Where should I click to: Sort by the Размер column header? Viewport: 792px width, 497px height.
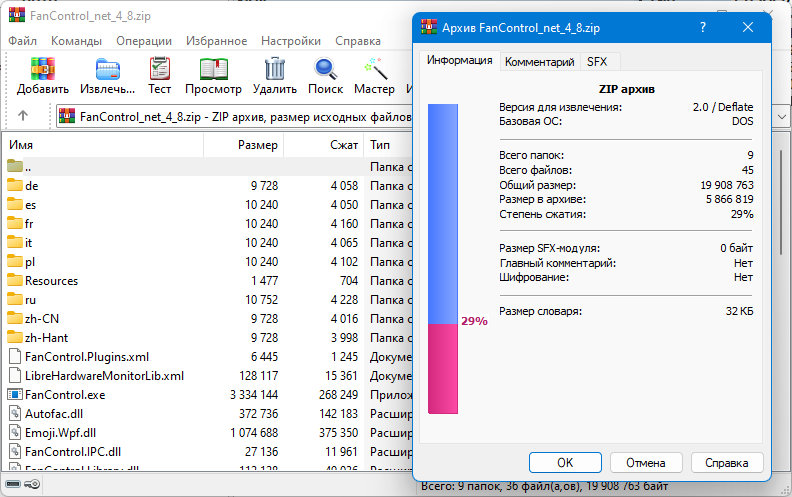click(243, 145)
